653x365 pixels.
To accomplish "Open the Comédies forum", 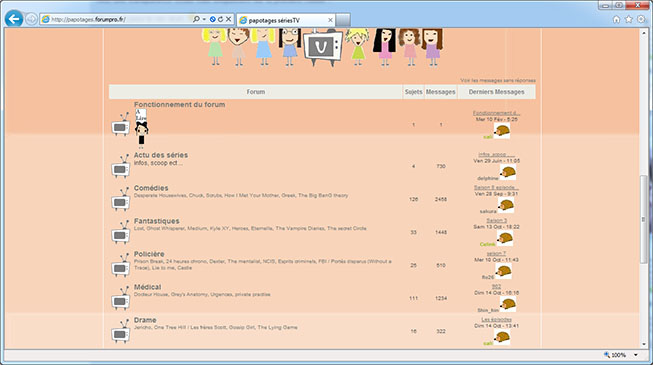I will click(x=151, y=188).
